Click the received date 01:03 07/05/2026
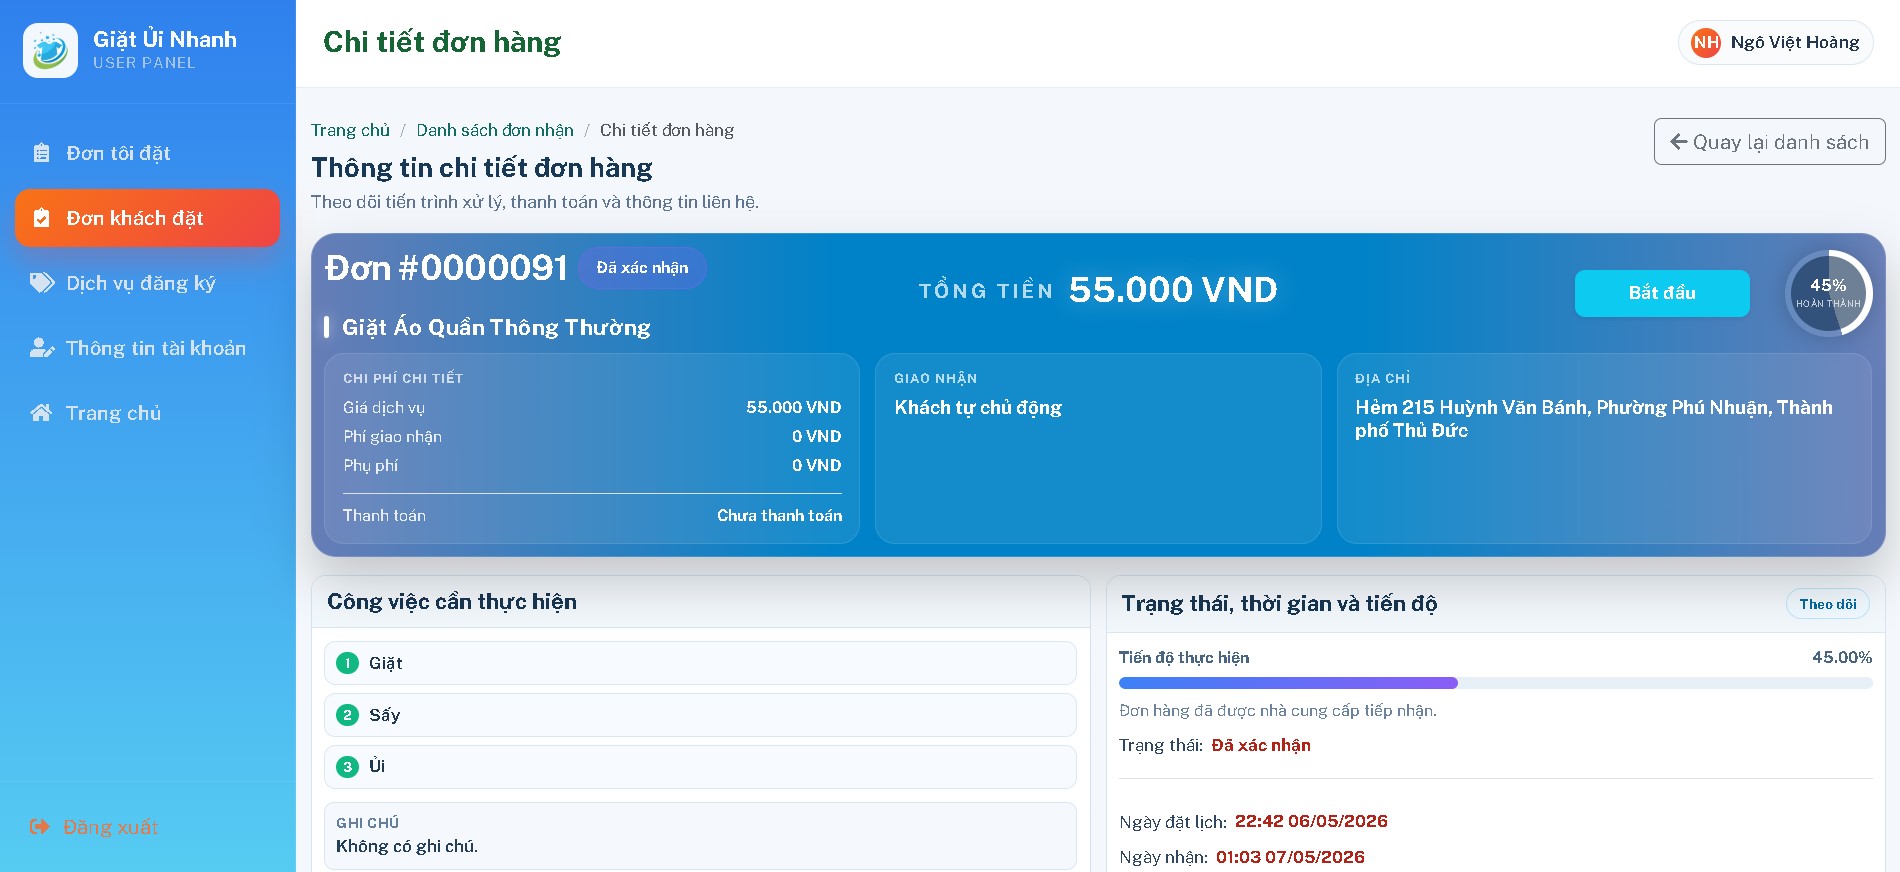1900x872 pixels. click(x=1290, y=857)
